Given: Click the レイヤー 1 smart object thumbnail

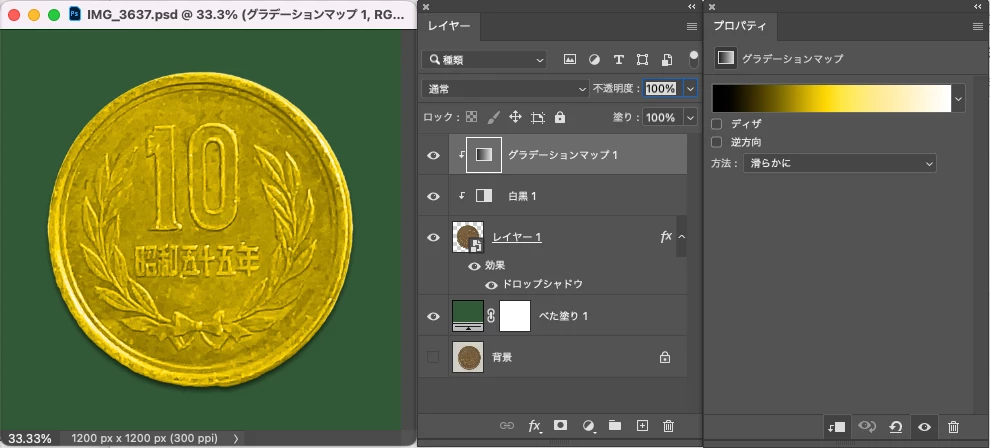Looking at the screenshot, I should tap(468, 237).
